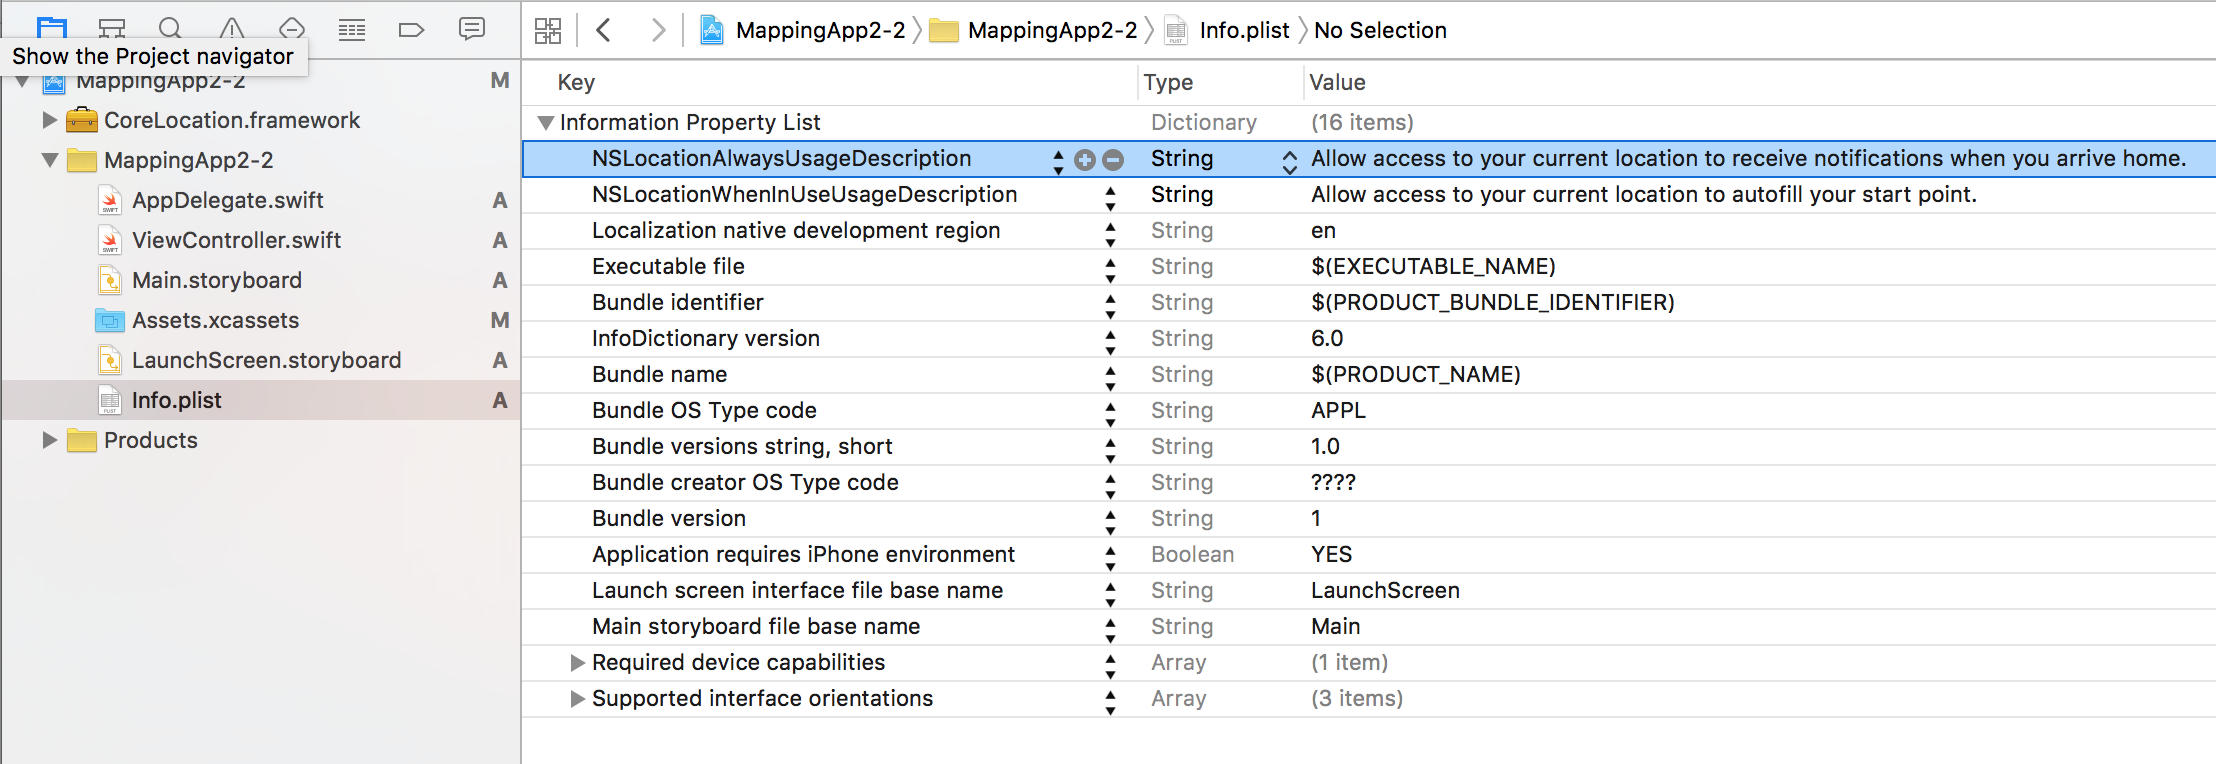This screenshot has height=764, width=2216.
Task: Select the Bundle versions string, short key
Action: click(x=742, y=446)
